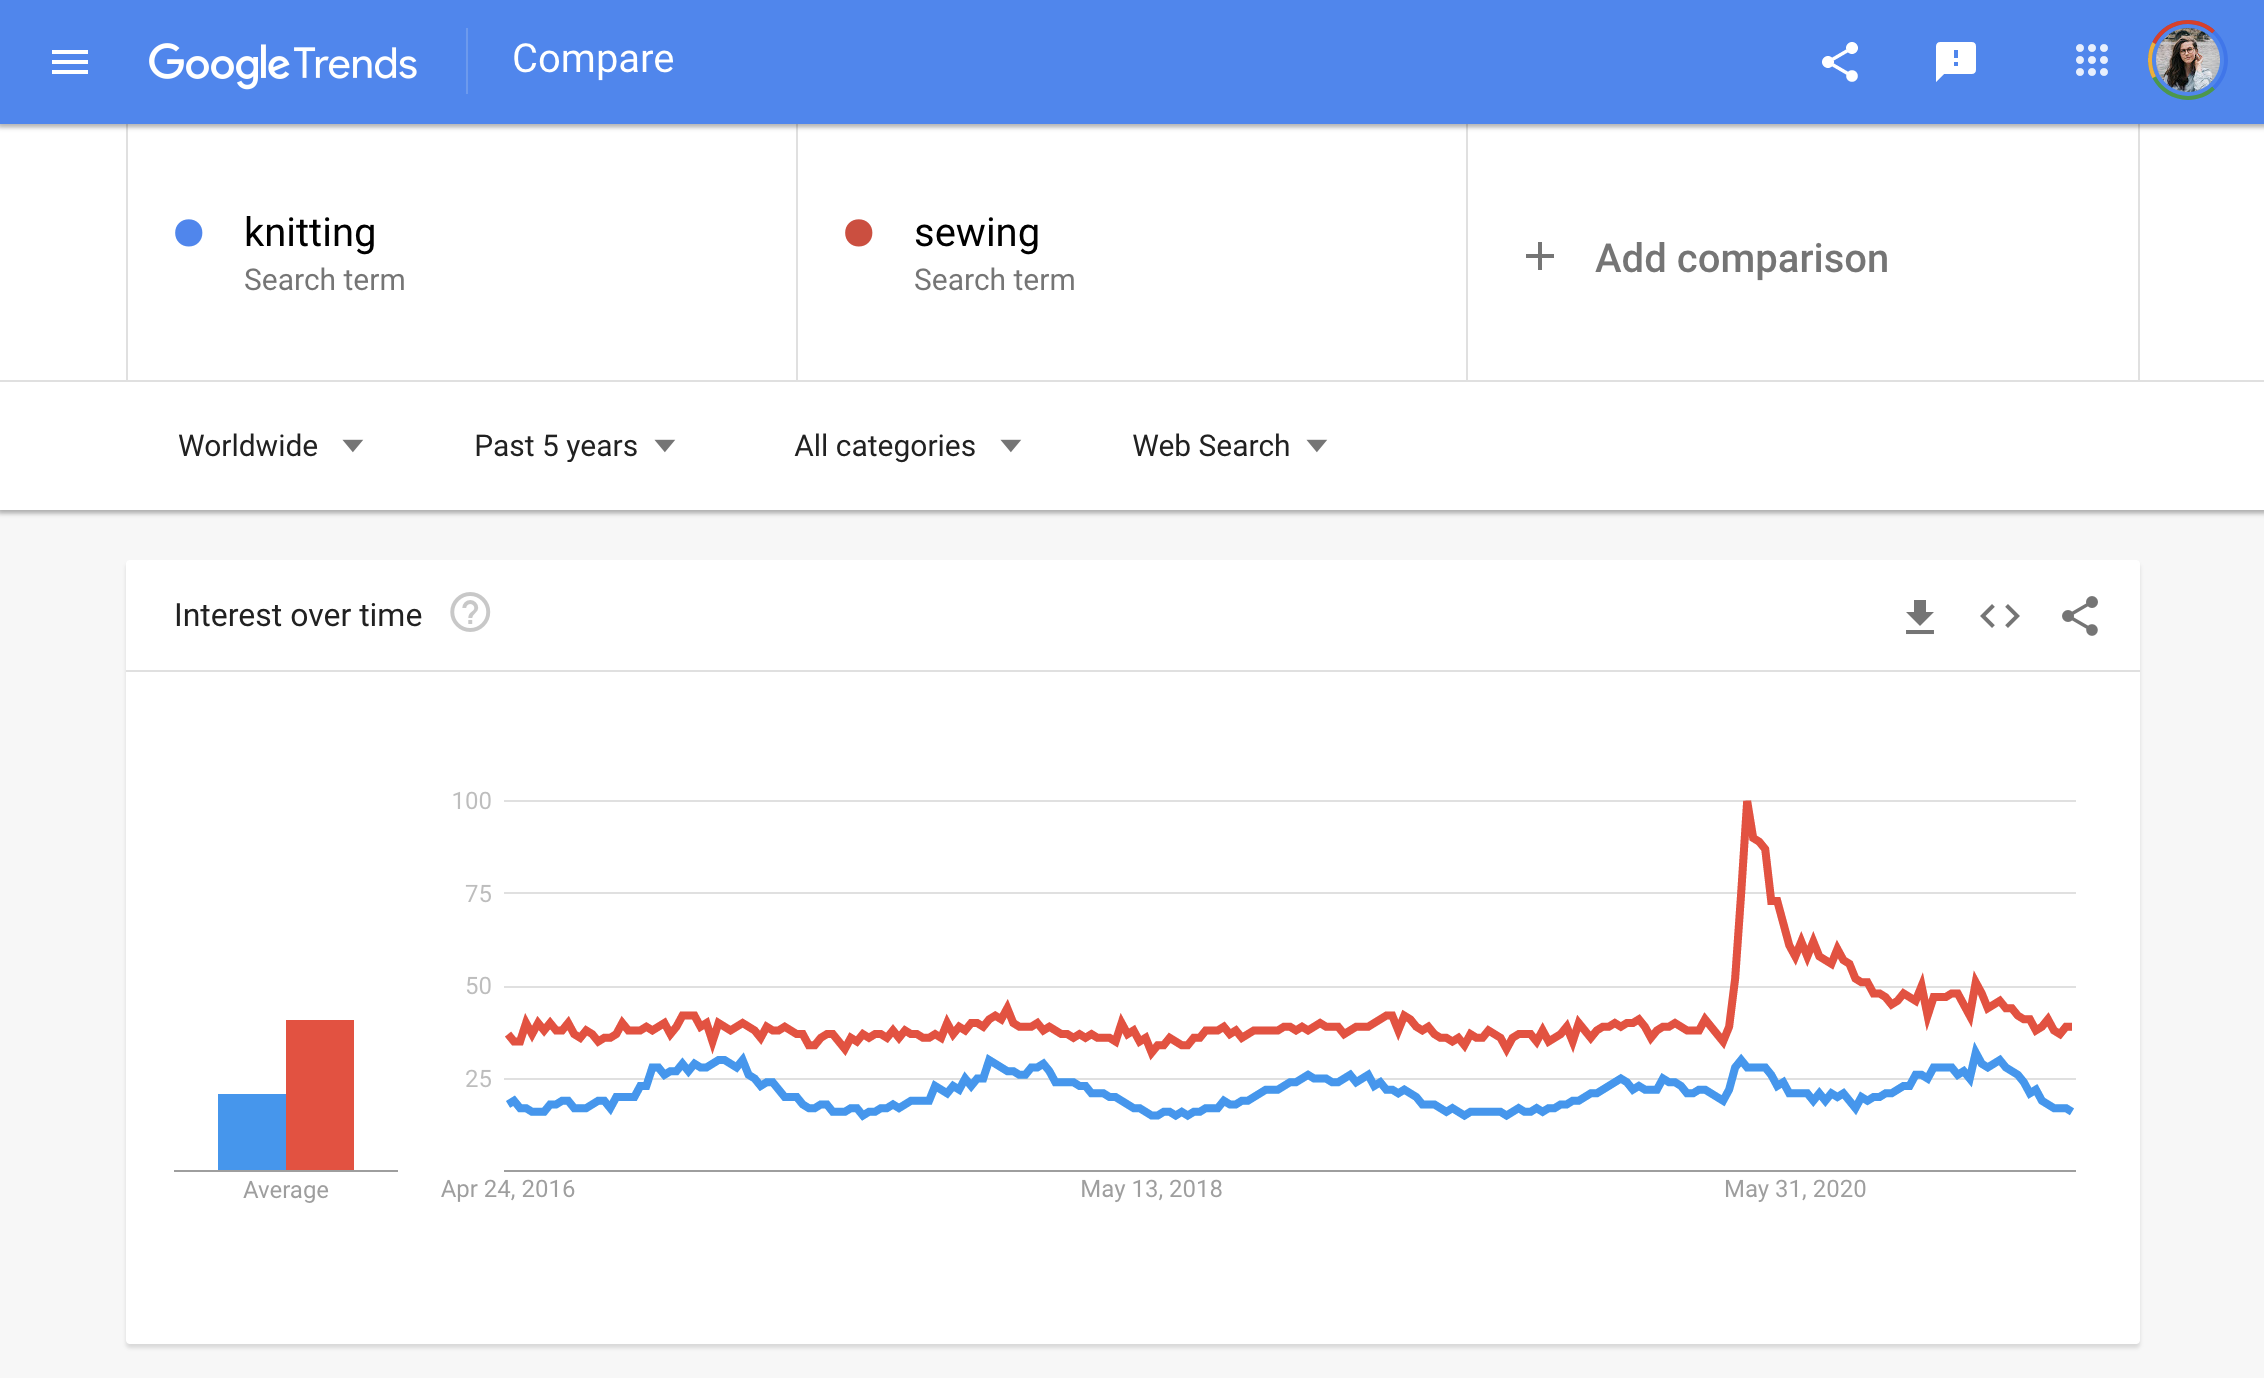The width and height of the screenshot is (2264, 1378).
Task: Download the Interest over time data
Action: point(1919,616)
